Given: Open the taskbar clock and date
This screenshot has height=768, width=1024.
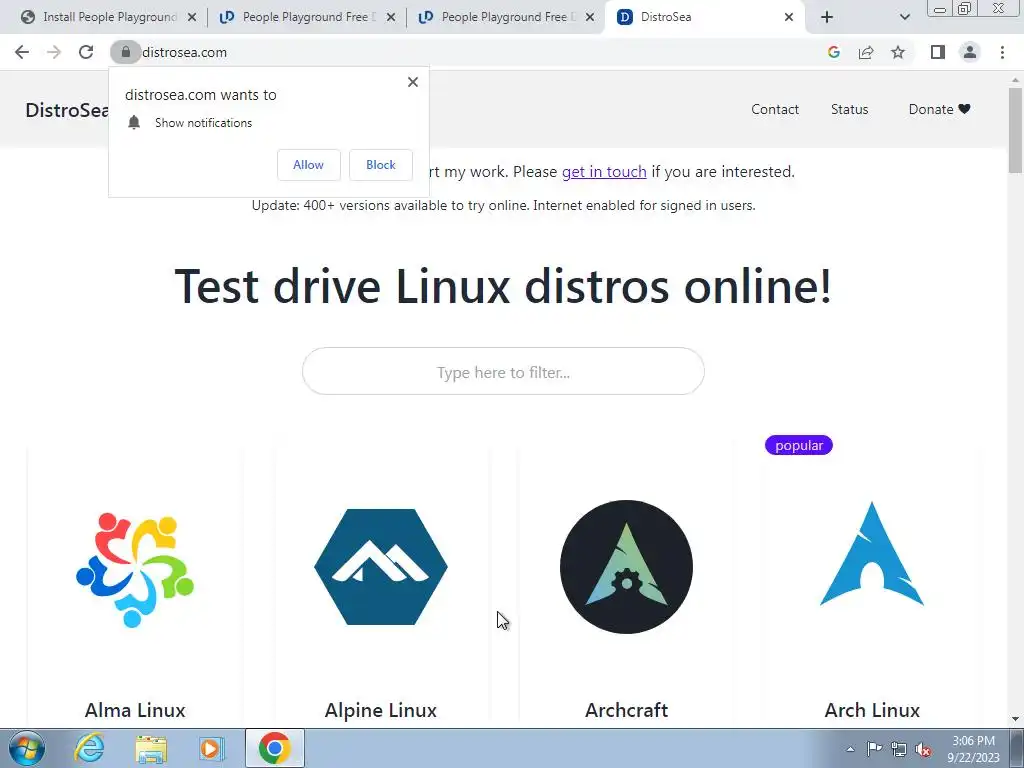Looking at the screenshot, I should coord(973,749).
